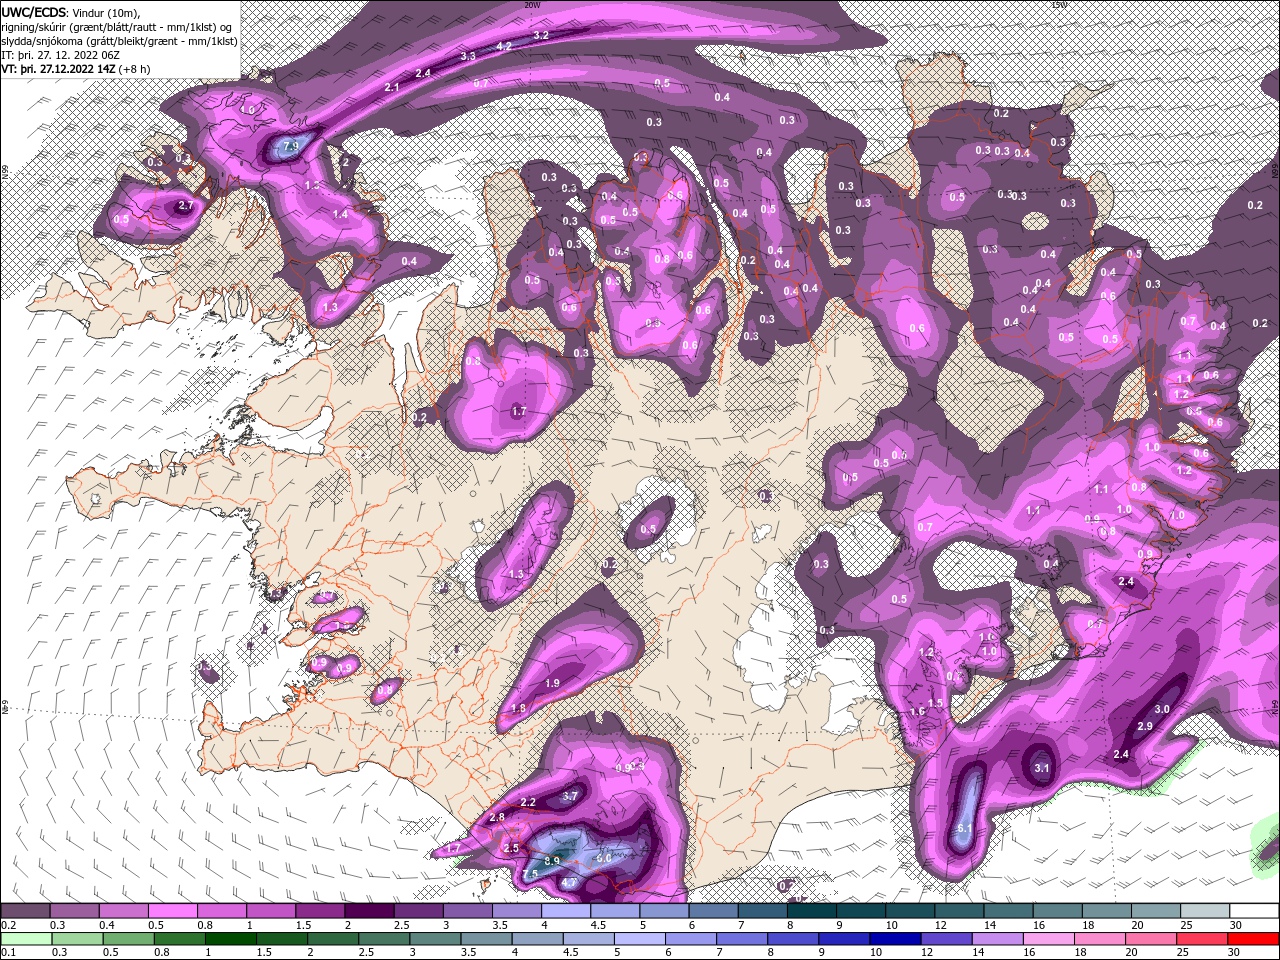Select lilac rain legend swatch between 14 and 16
This screenshot has height=960, width=1280.
click(x=999, y=939)
